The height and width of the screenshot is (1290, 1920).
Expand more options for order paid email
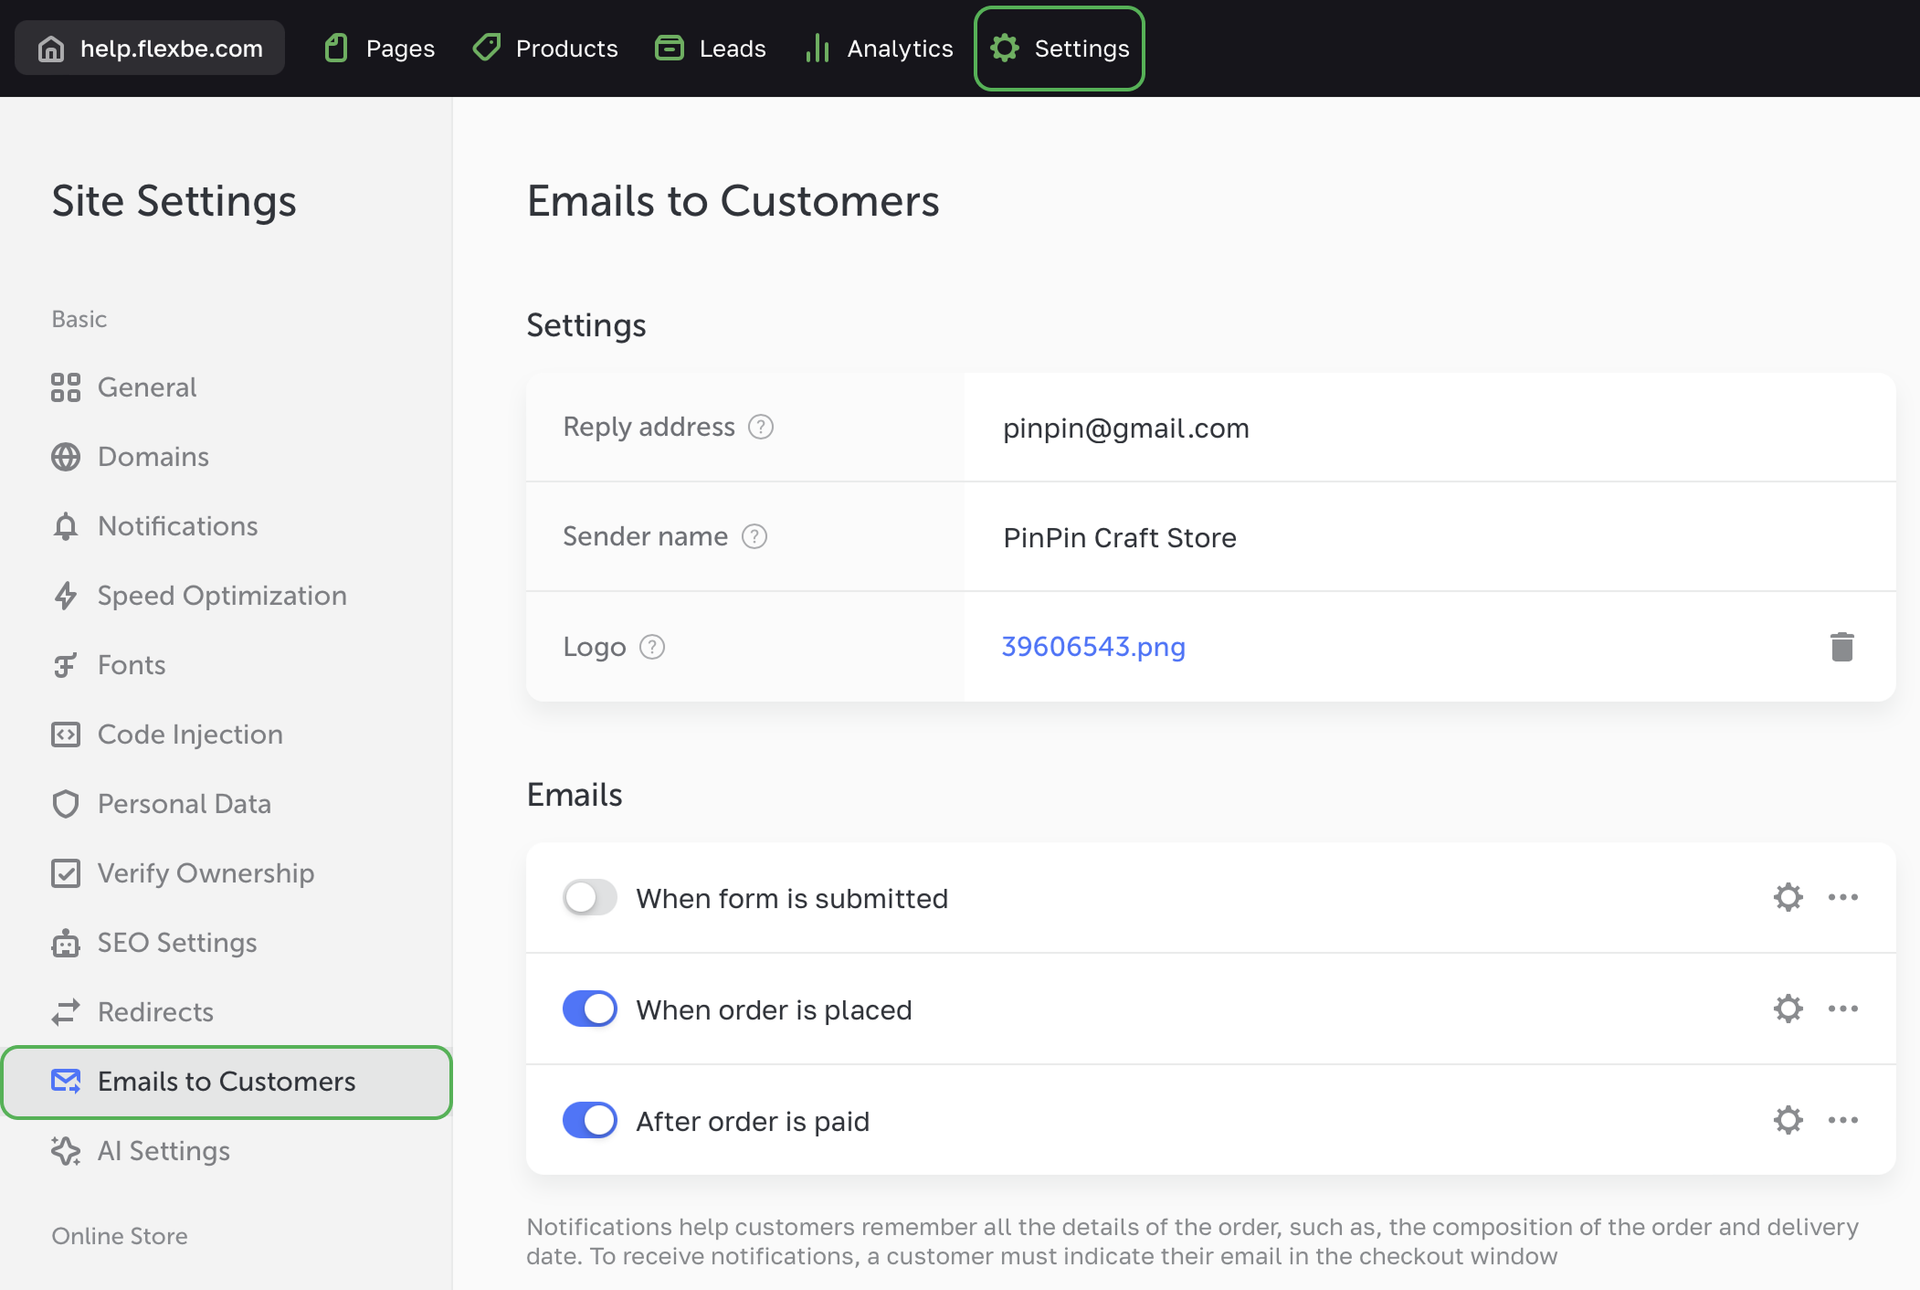(1843, 1119)
